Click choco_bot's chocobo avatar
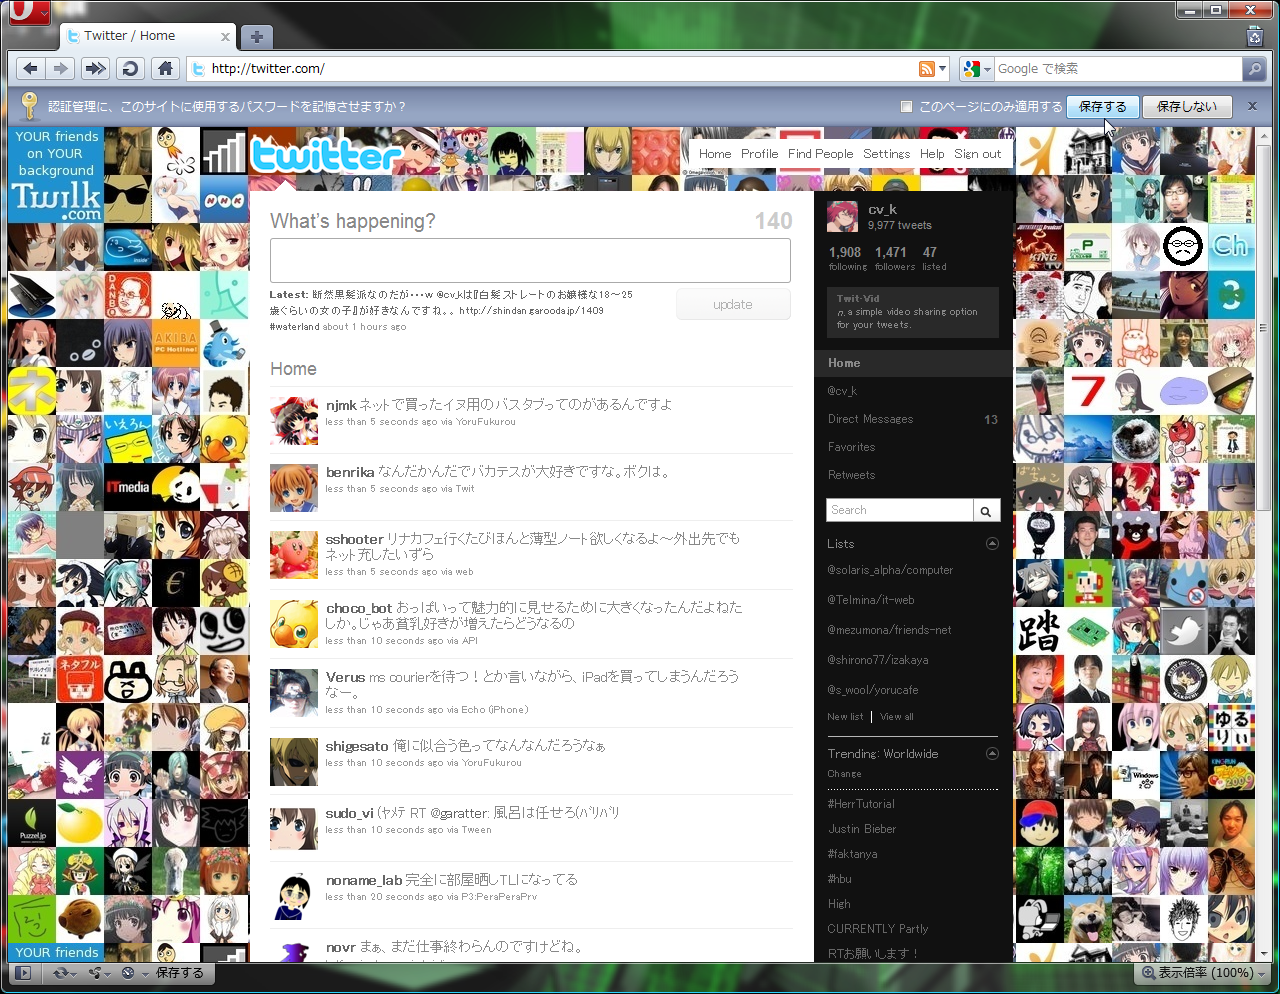The height and width of the screenshot is (994, 1280). point(294,624)
